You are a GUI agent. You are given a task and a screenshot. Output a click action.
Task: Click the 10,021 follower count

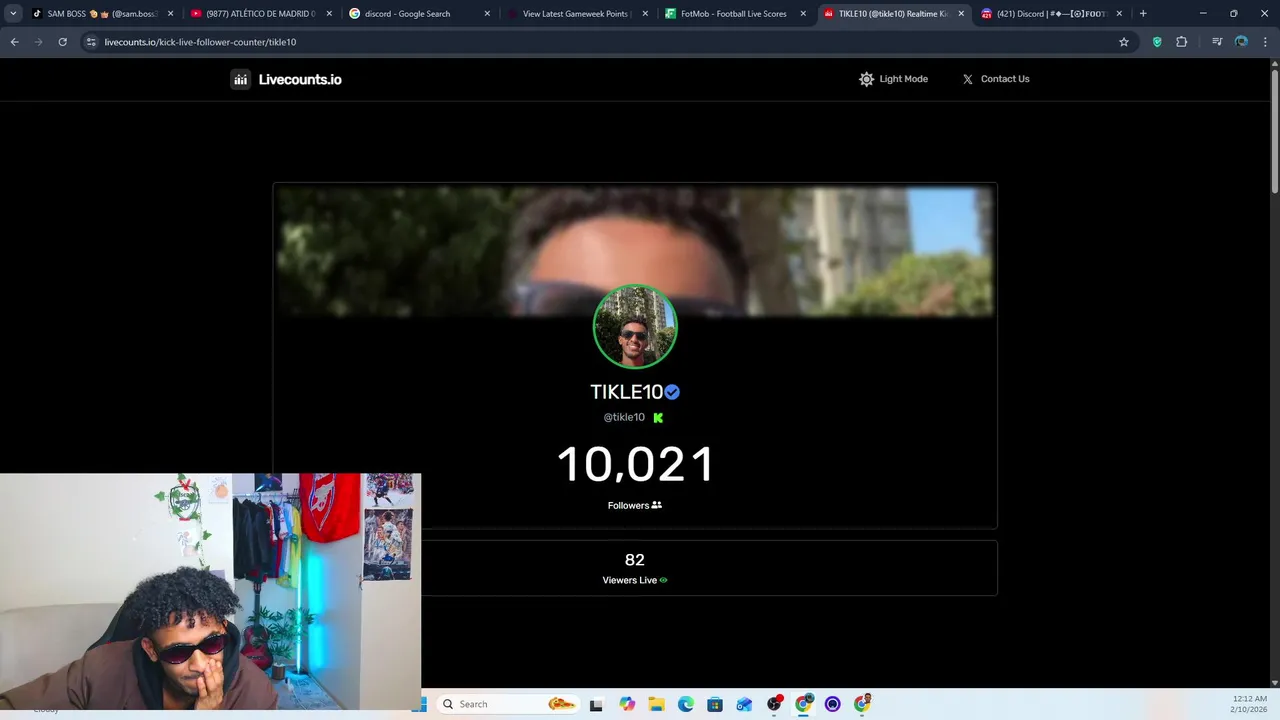click(635, 465)
